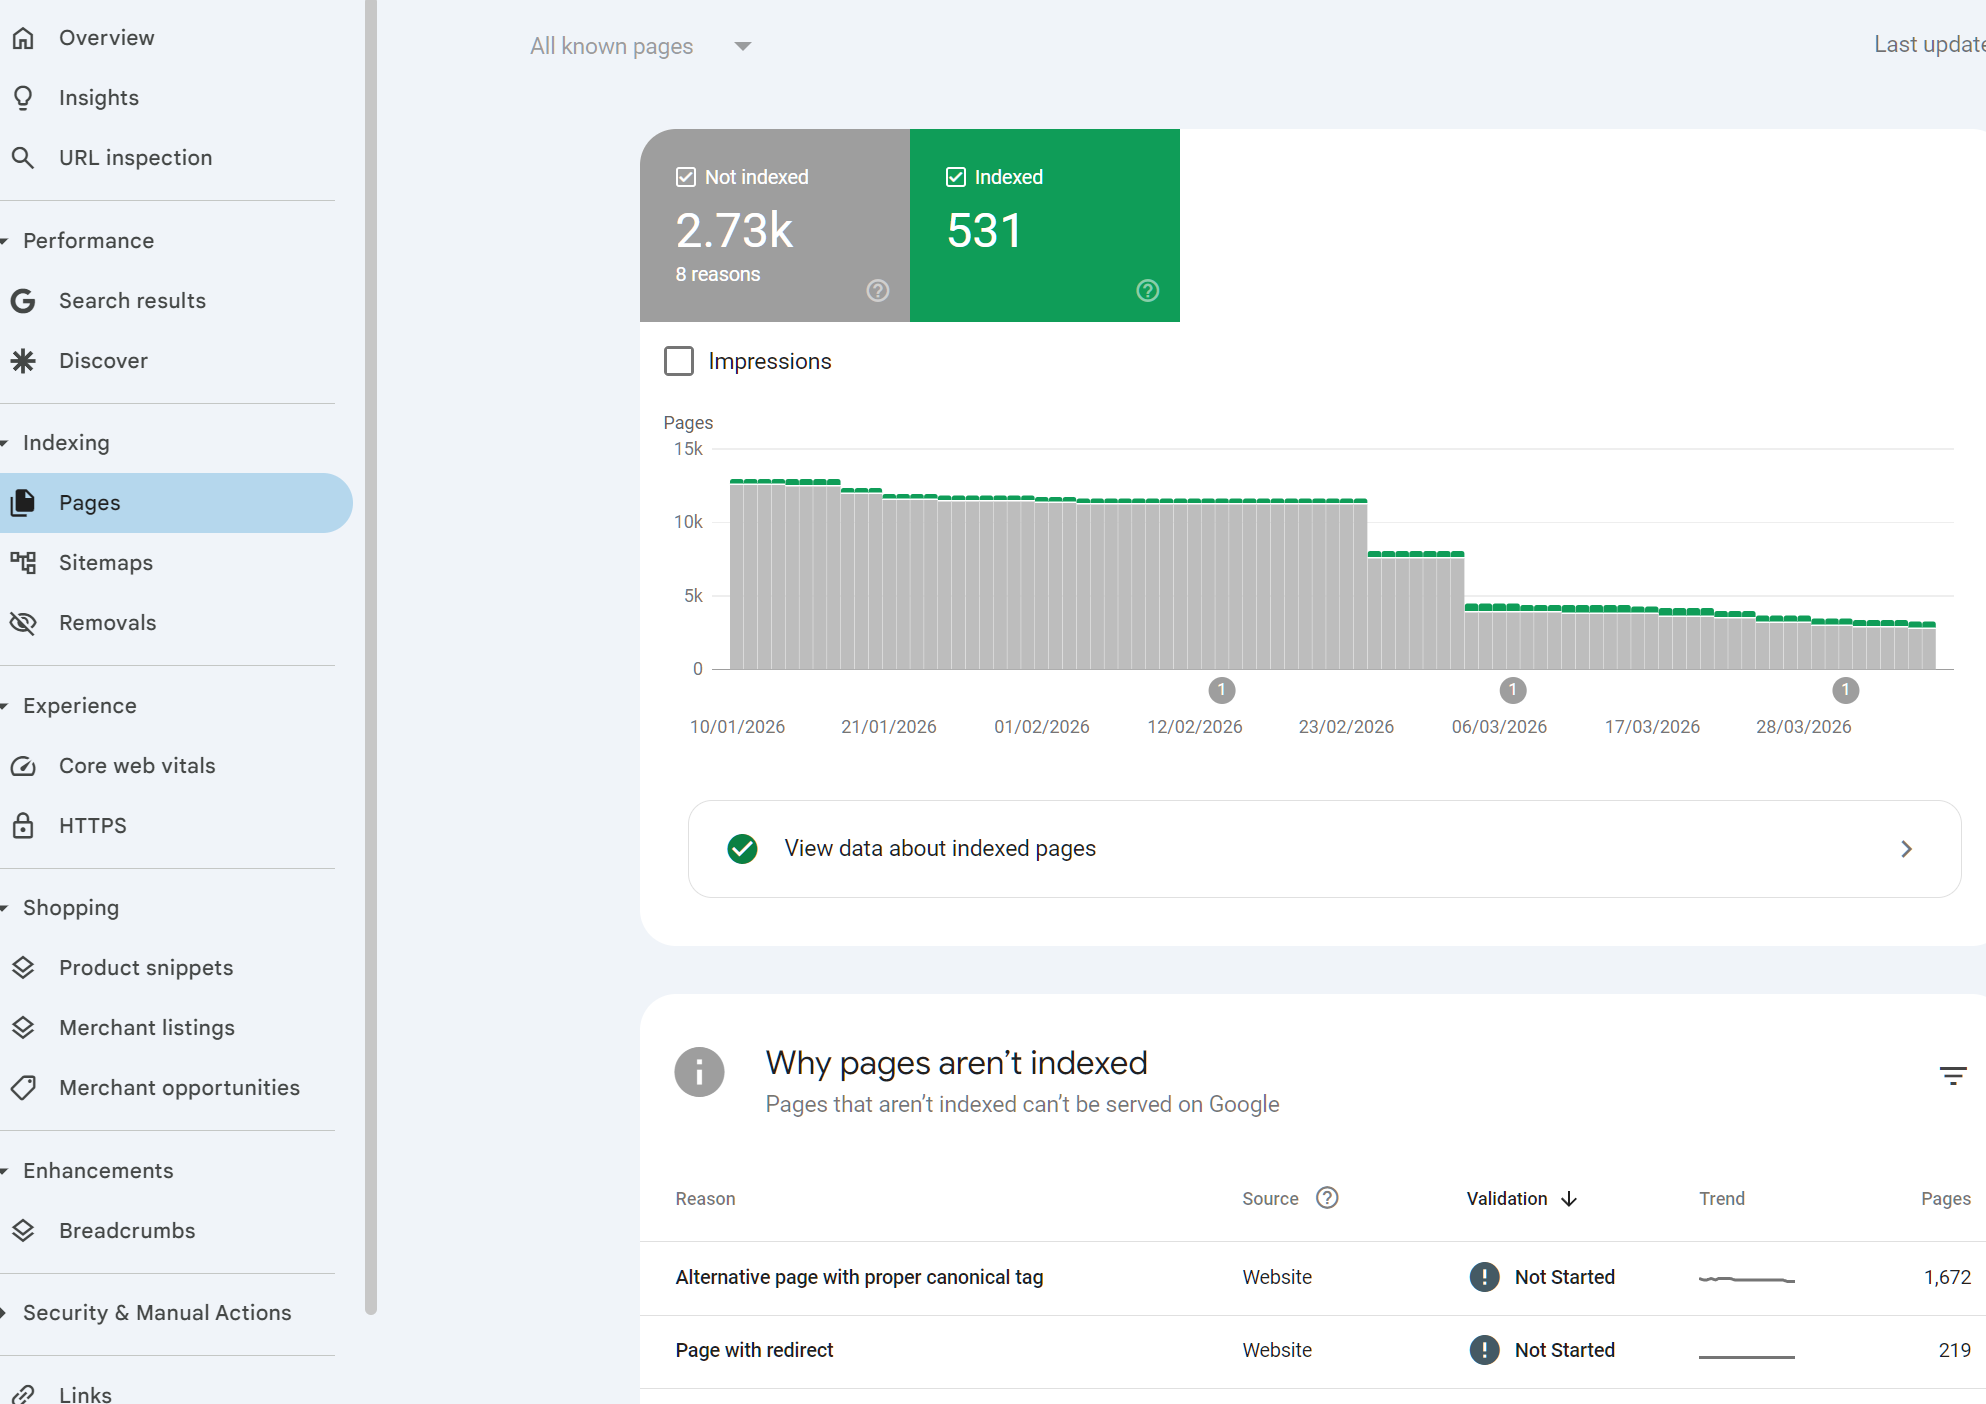
Task: Collapse the Shopping section
Action: coord(70,908)
